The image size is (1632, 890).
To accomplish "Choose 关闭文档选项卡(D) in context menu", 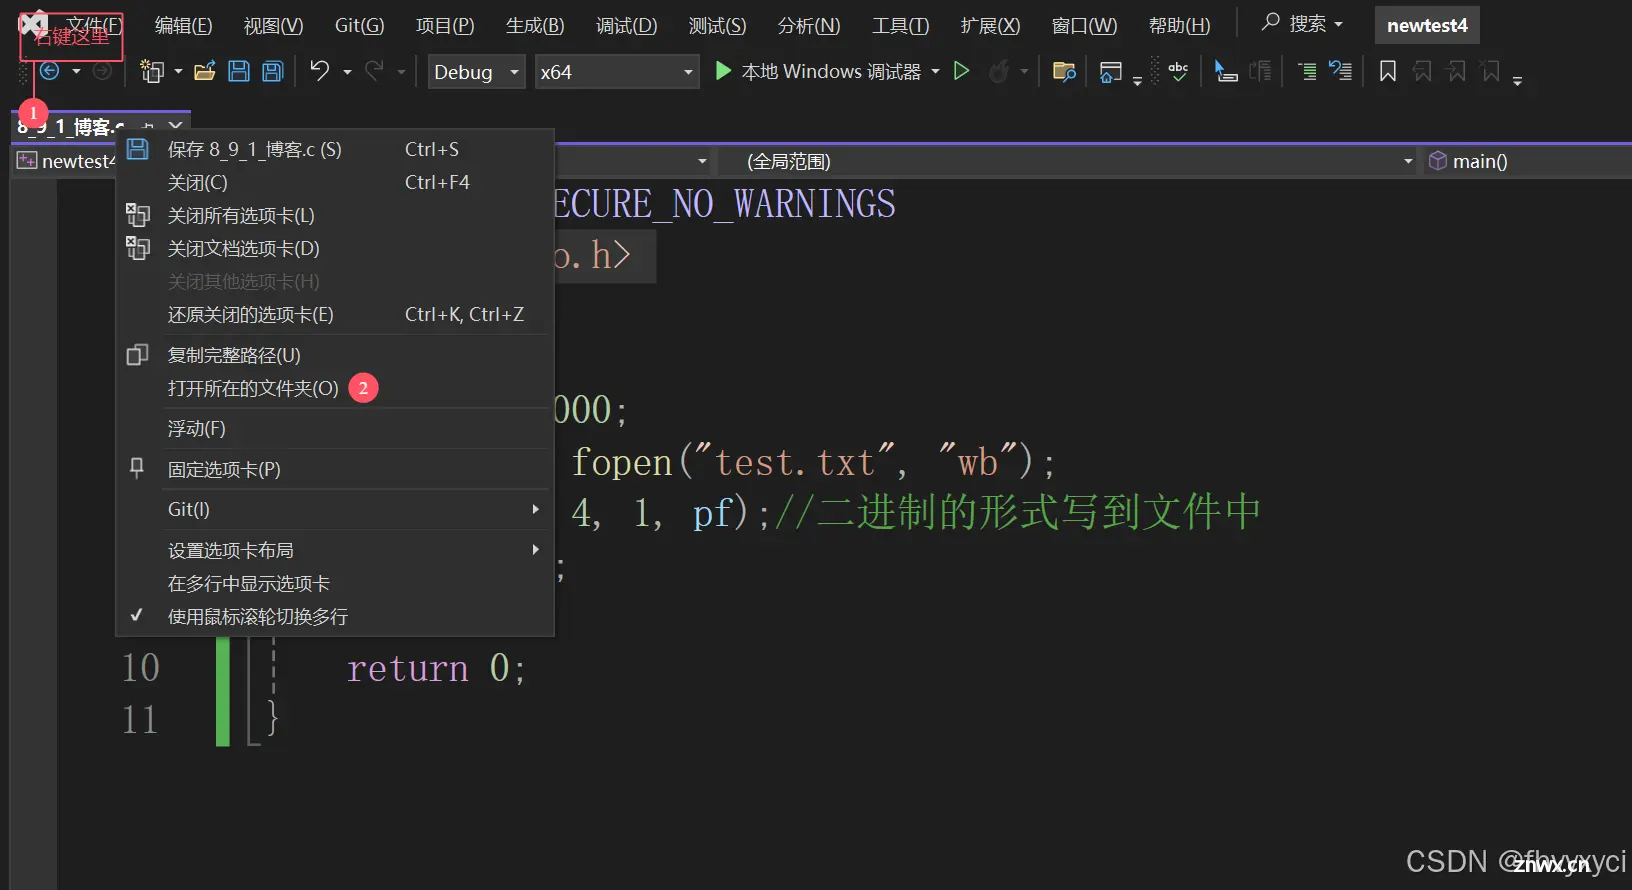I will tap(335, 248).
